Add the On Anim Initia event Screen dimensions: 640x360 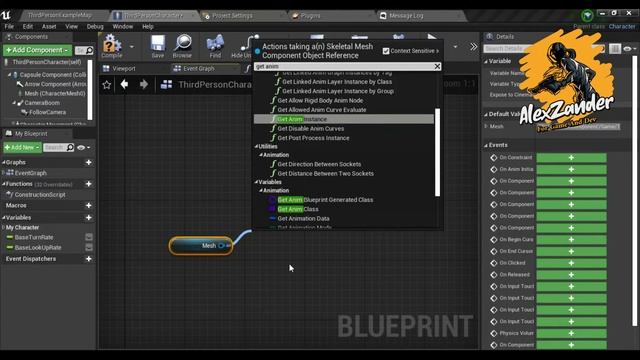571,169
